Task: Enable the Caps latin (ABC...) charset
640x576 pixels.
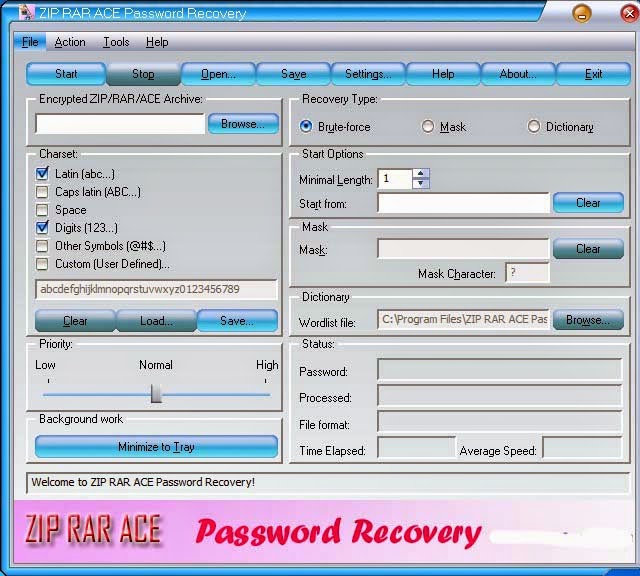Action: [x=42, y=192]
